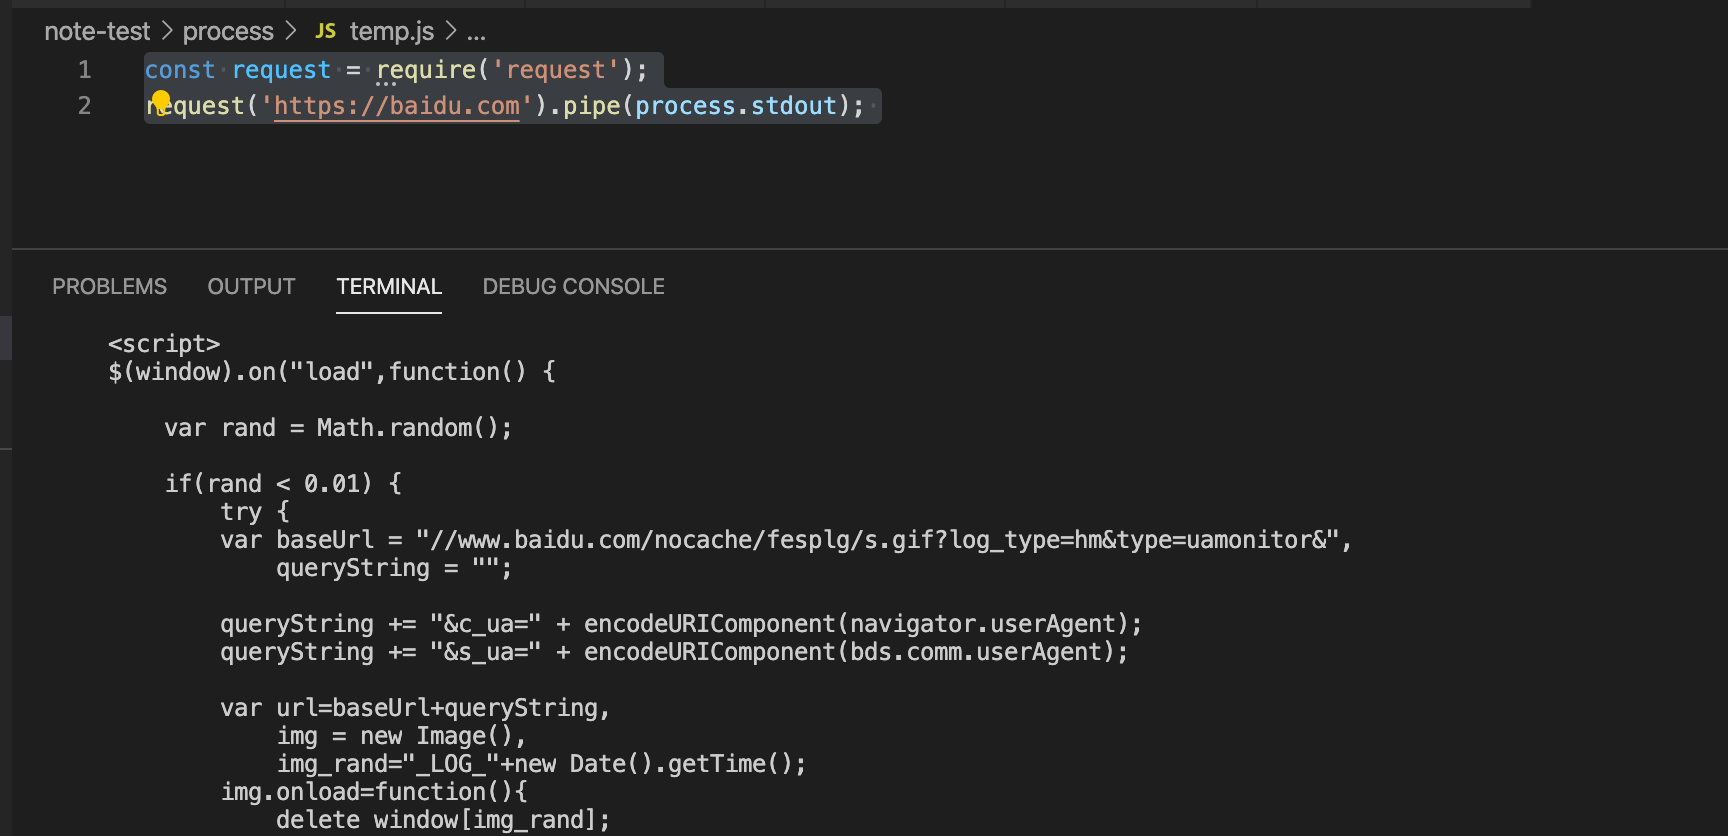
Task: Open the process breadcrumb folder
Action: pos(228,31)
